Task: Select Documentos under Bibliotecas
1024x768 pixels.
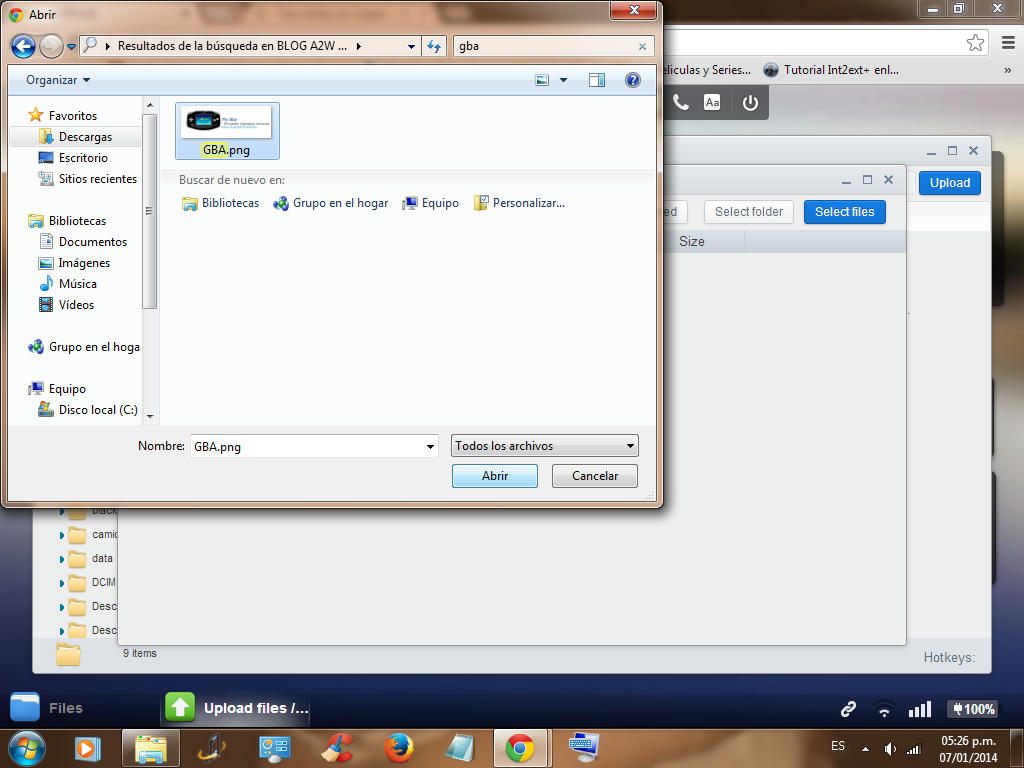Action: click(93, 242)
